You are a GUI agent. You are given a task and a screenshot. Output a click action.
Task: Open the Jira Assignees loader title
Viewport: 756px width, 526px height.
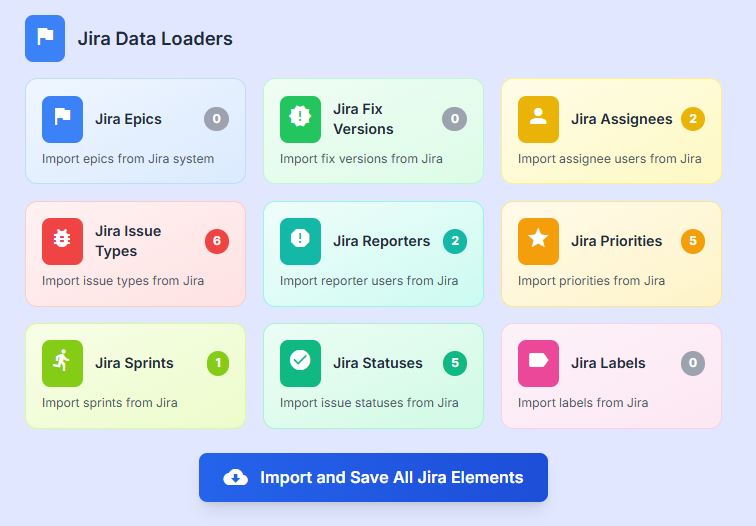tap(621, 119)
